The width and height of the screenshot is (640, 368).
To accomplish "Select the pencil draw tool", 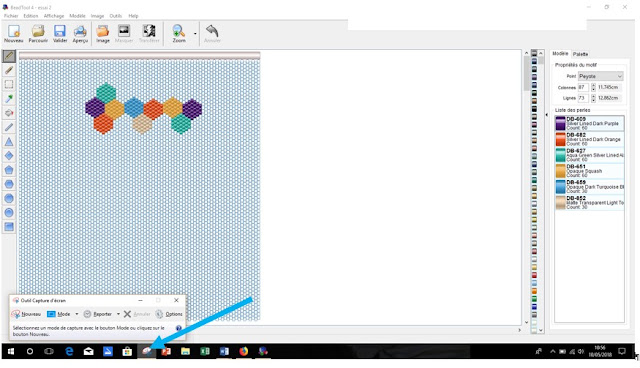I will 9,56.
